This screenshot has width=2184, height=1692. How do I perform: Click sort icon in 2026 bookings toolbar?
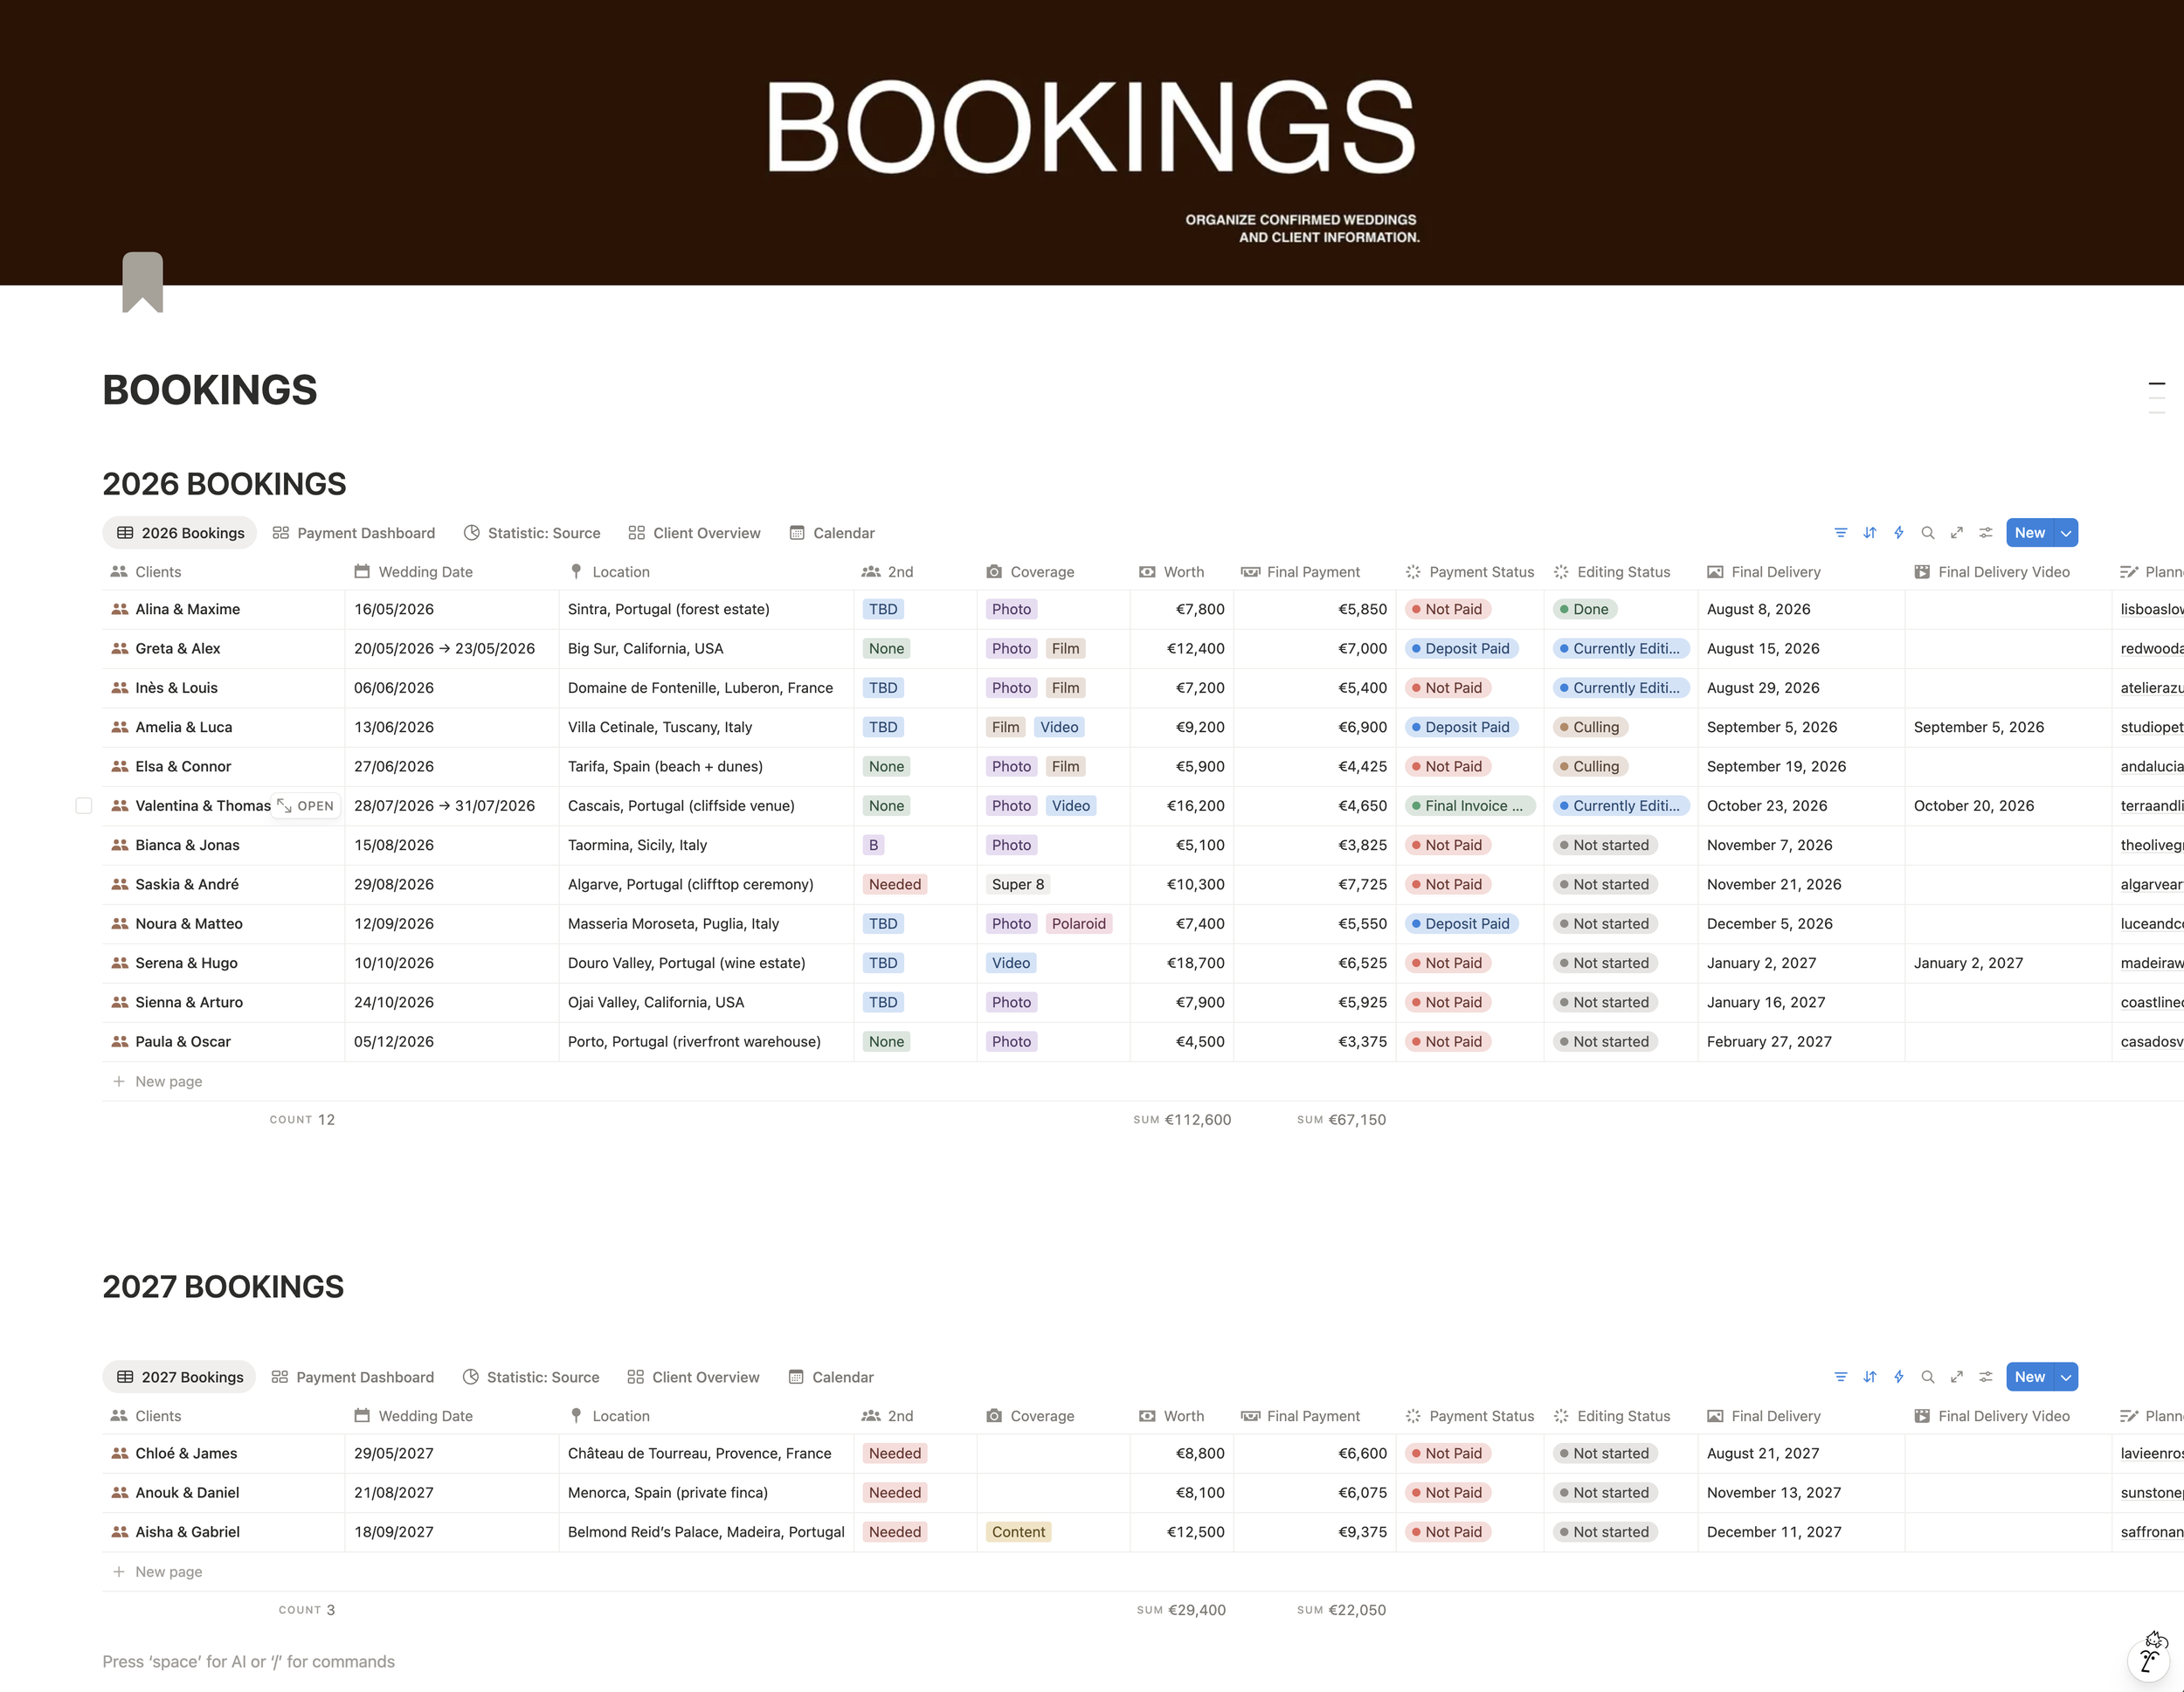1869,533
